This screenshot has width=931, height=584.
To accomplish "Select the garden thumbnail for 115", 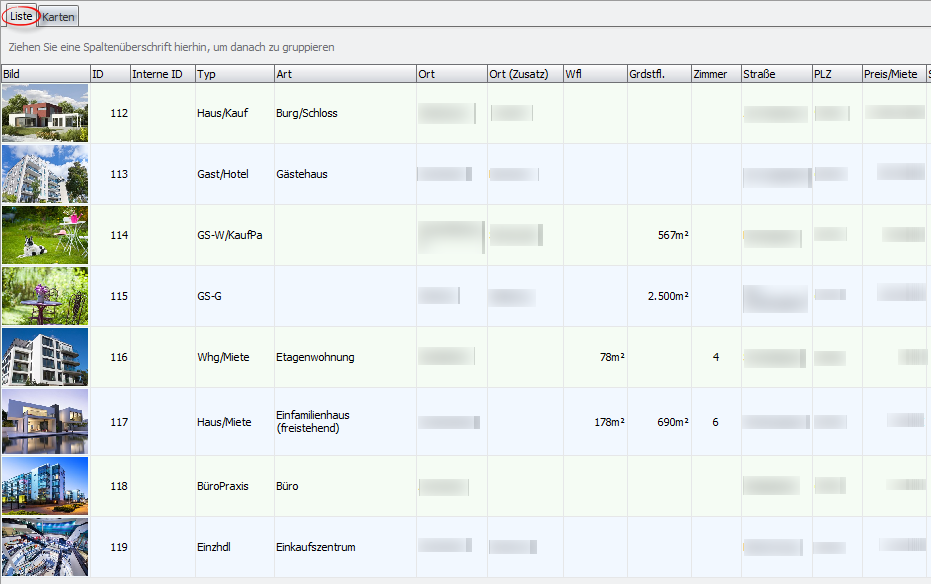I will (x=45, y=296).
